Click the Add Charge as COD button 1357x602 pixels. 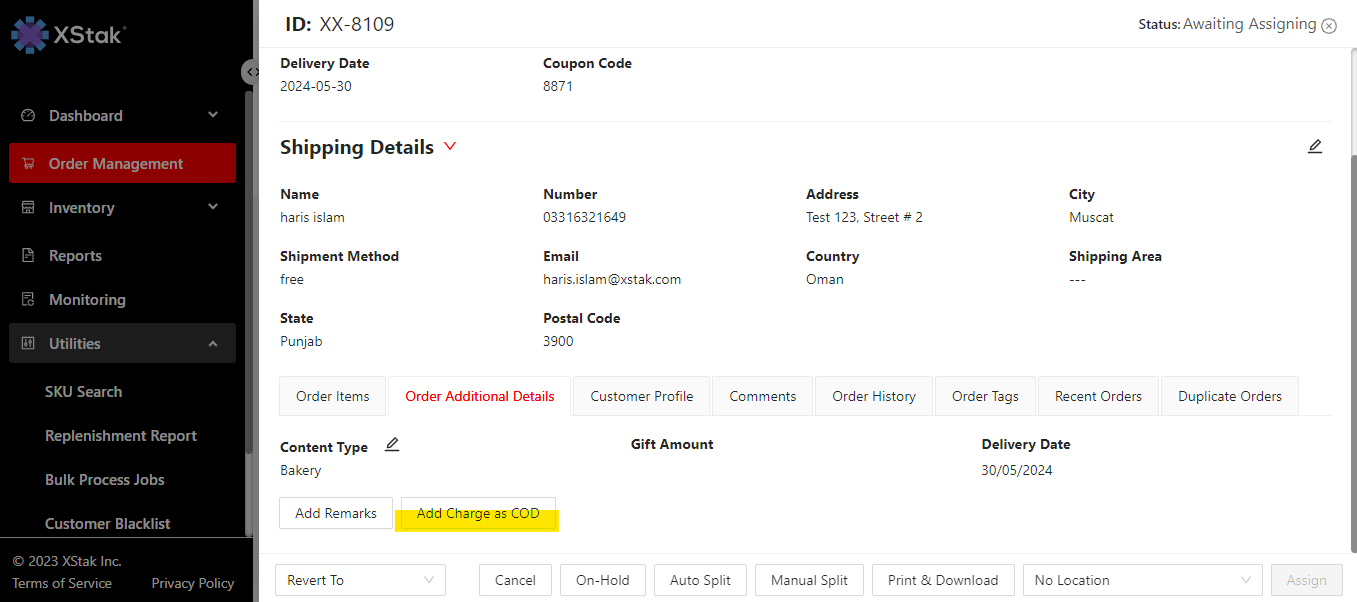[478, 513]
